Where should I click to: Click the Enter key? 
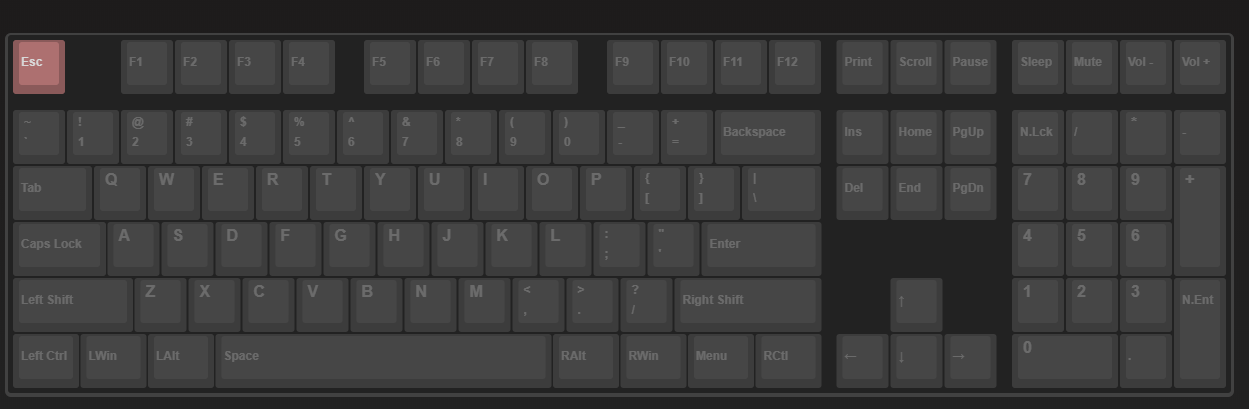tap(761, 249)
